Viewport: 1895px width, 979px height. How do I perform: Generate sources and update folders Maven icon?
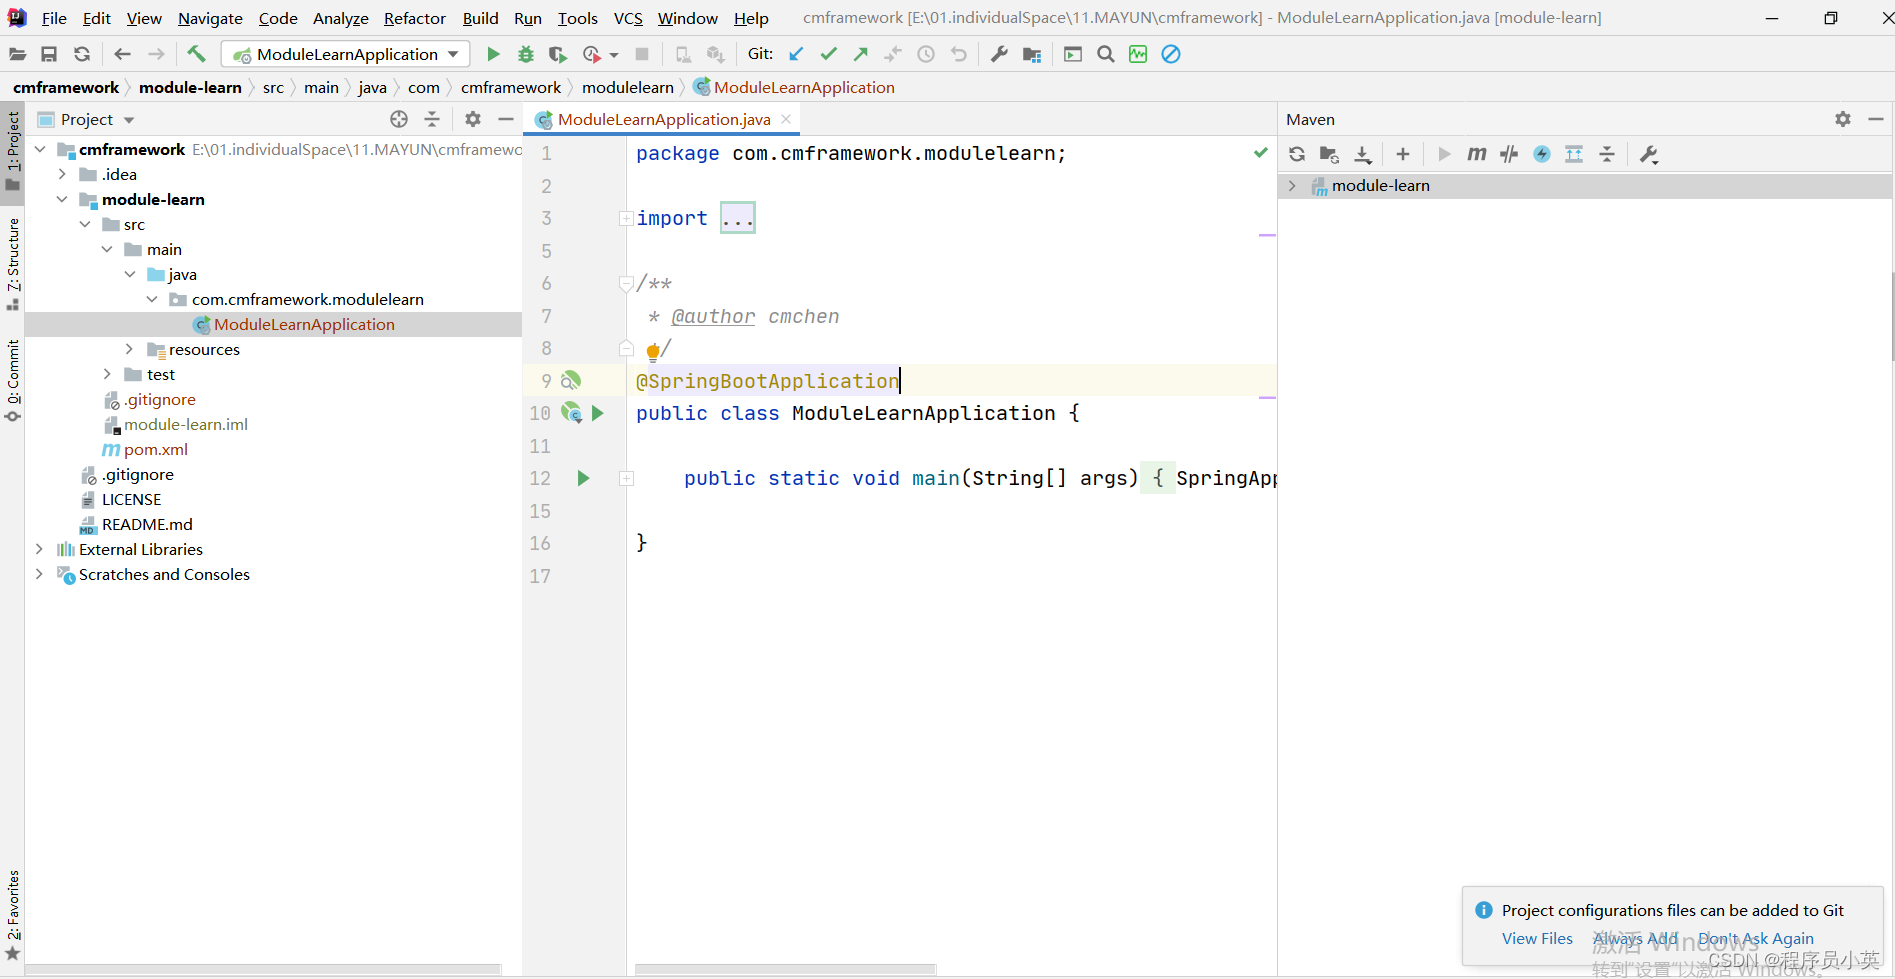coord(1329,154)
